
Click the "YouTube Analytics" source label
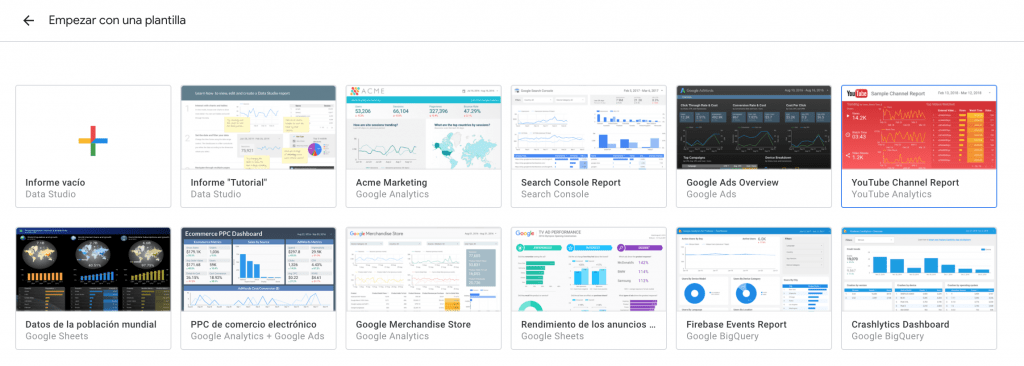tap(891, 194)
